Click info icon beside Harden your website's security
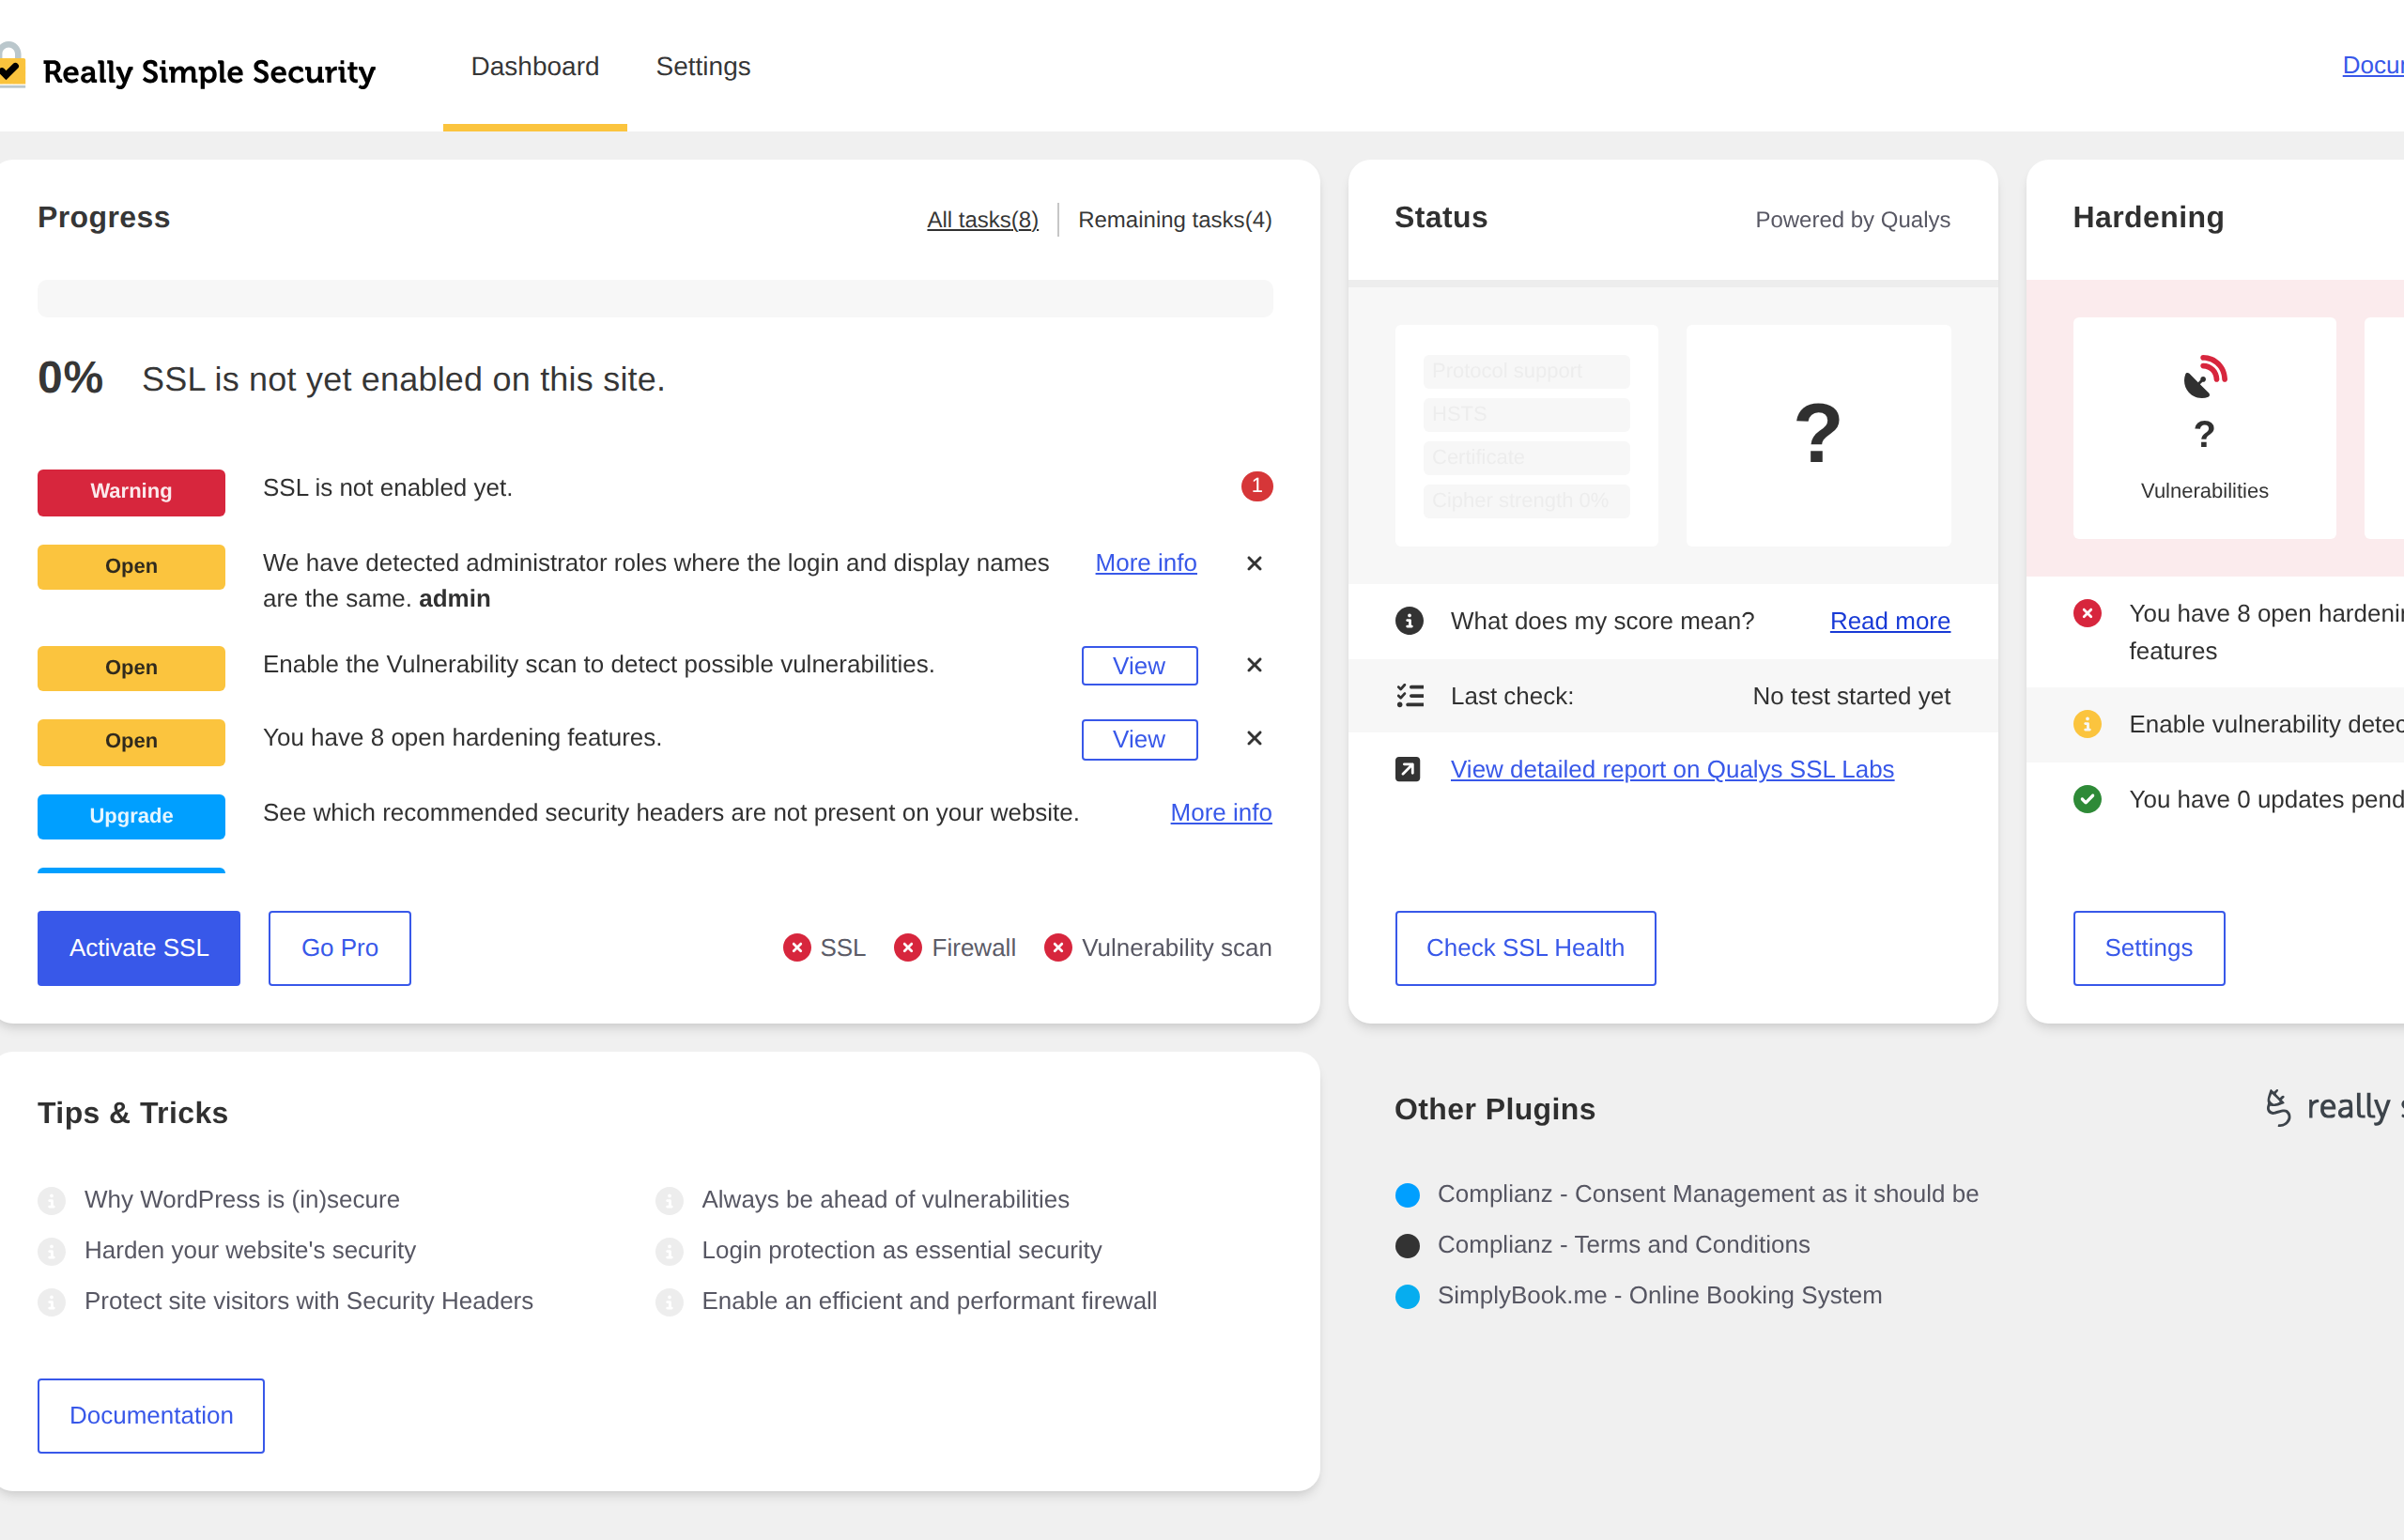2404x1540 pixels. click(52, 1251)
